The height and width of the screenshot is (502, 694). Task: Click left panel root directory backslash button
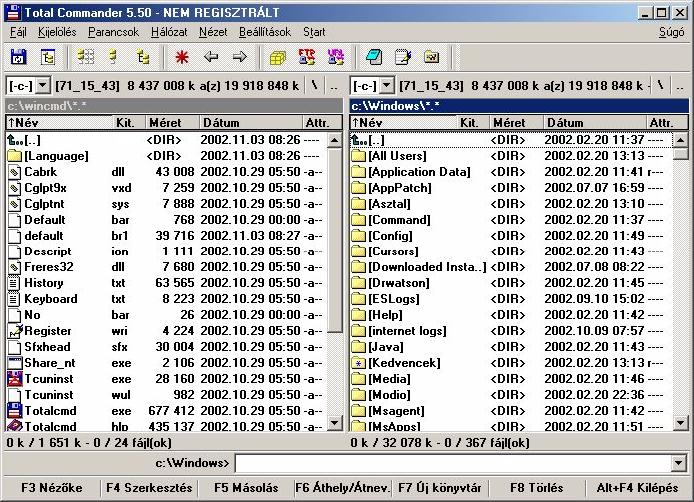[x=315, y=85]
